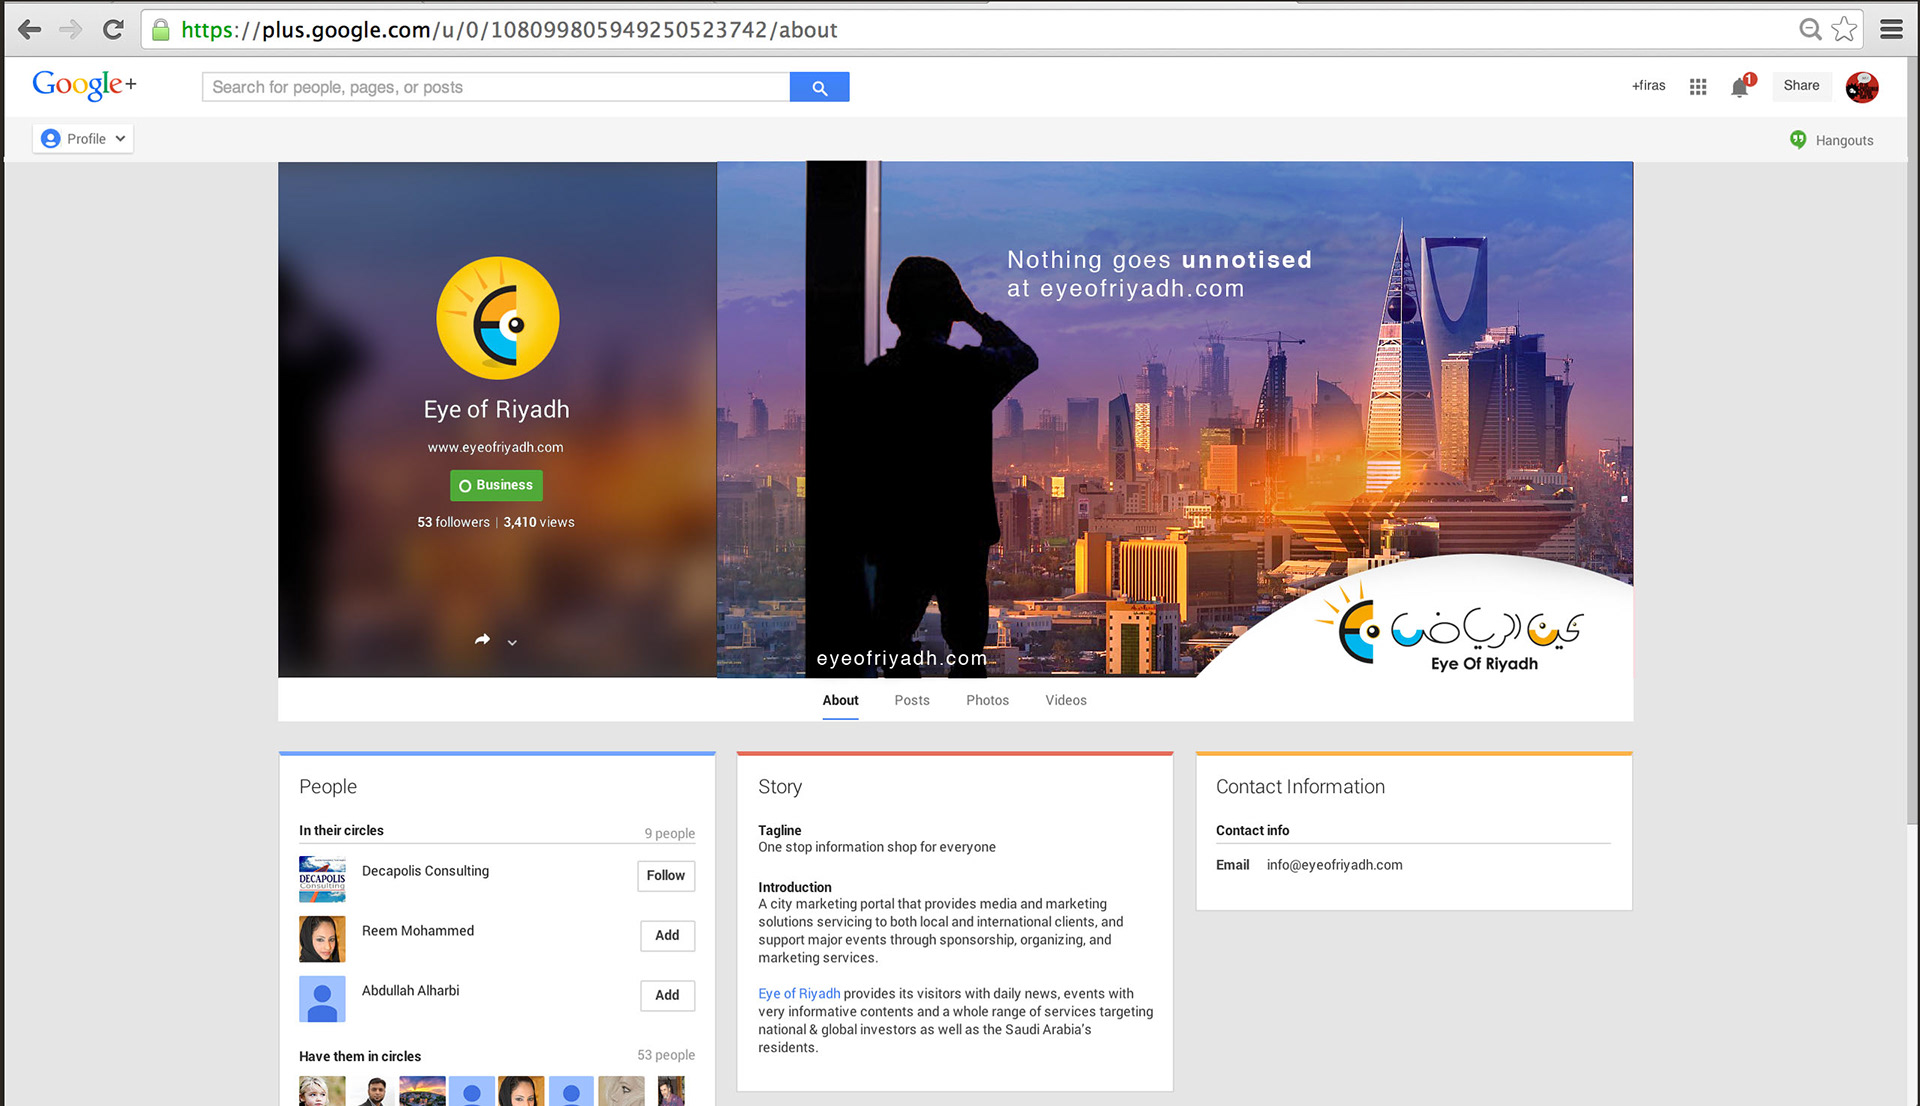Open www.eyeofriyadh.com link
Viewport: 1920px width, 1106px height.
[495, 447]
